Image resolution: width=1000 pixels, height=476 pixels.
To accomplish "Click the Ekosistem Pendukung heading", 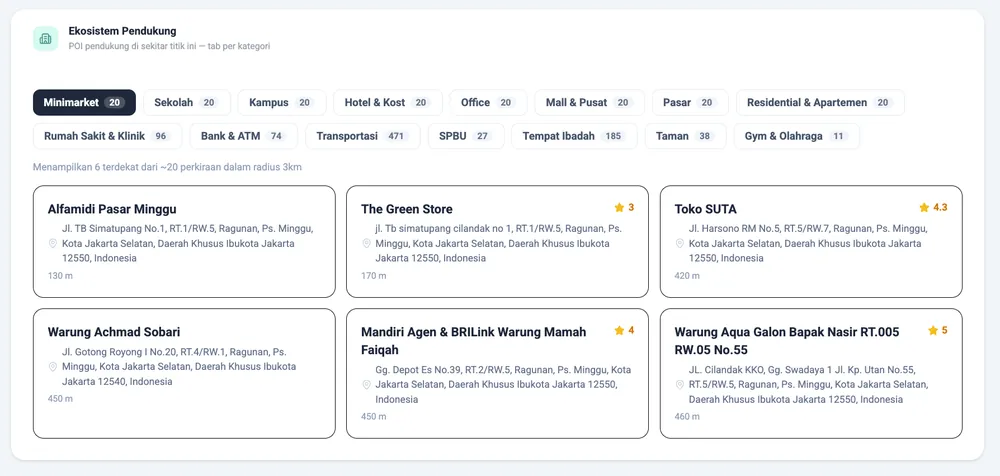I will pos(122,31).
